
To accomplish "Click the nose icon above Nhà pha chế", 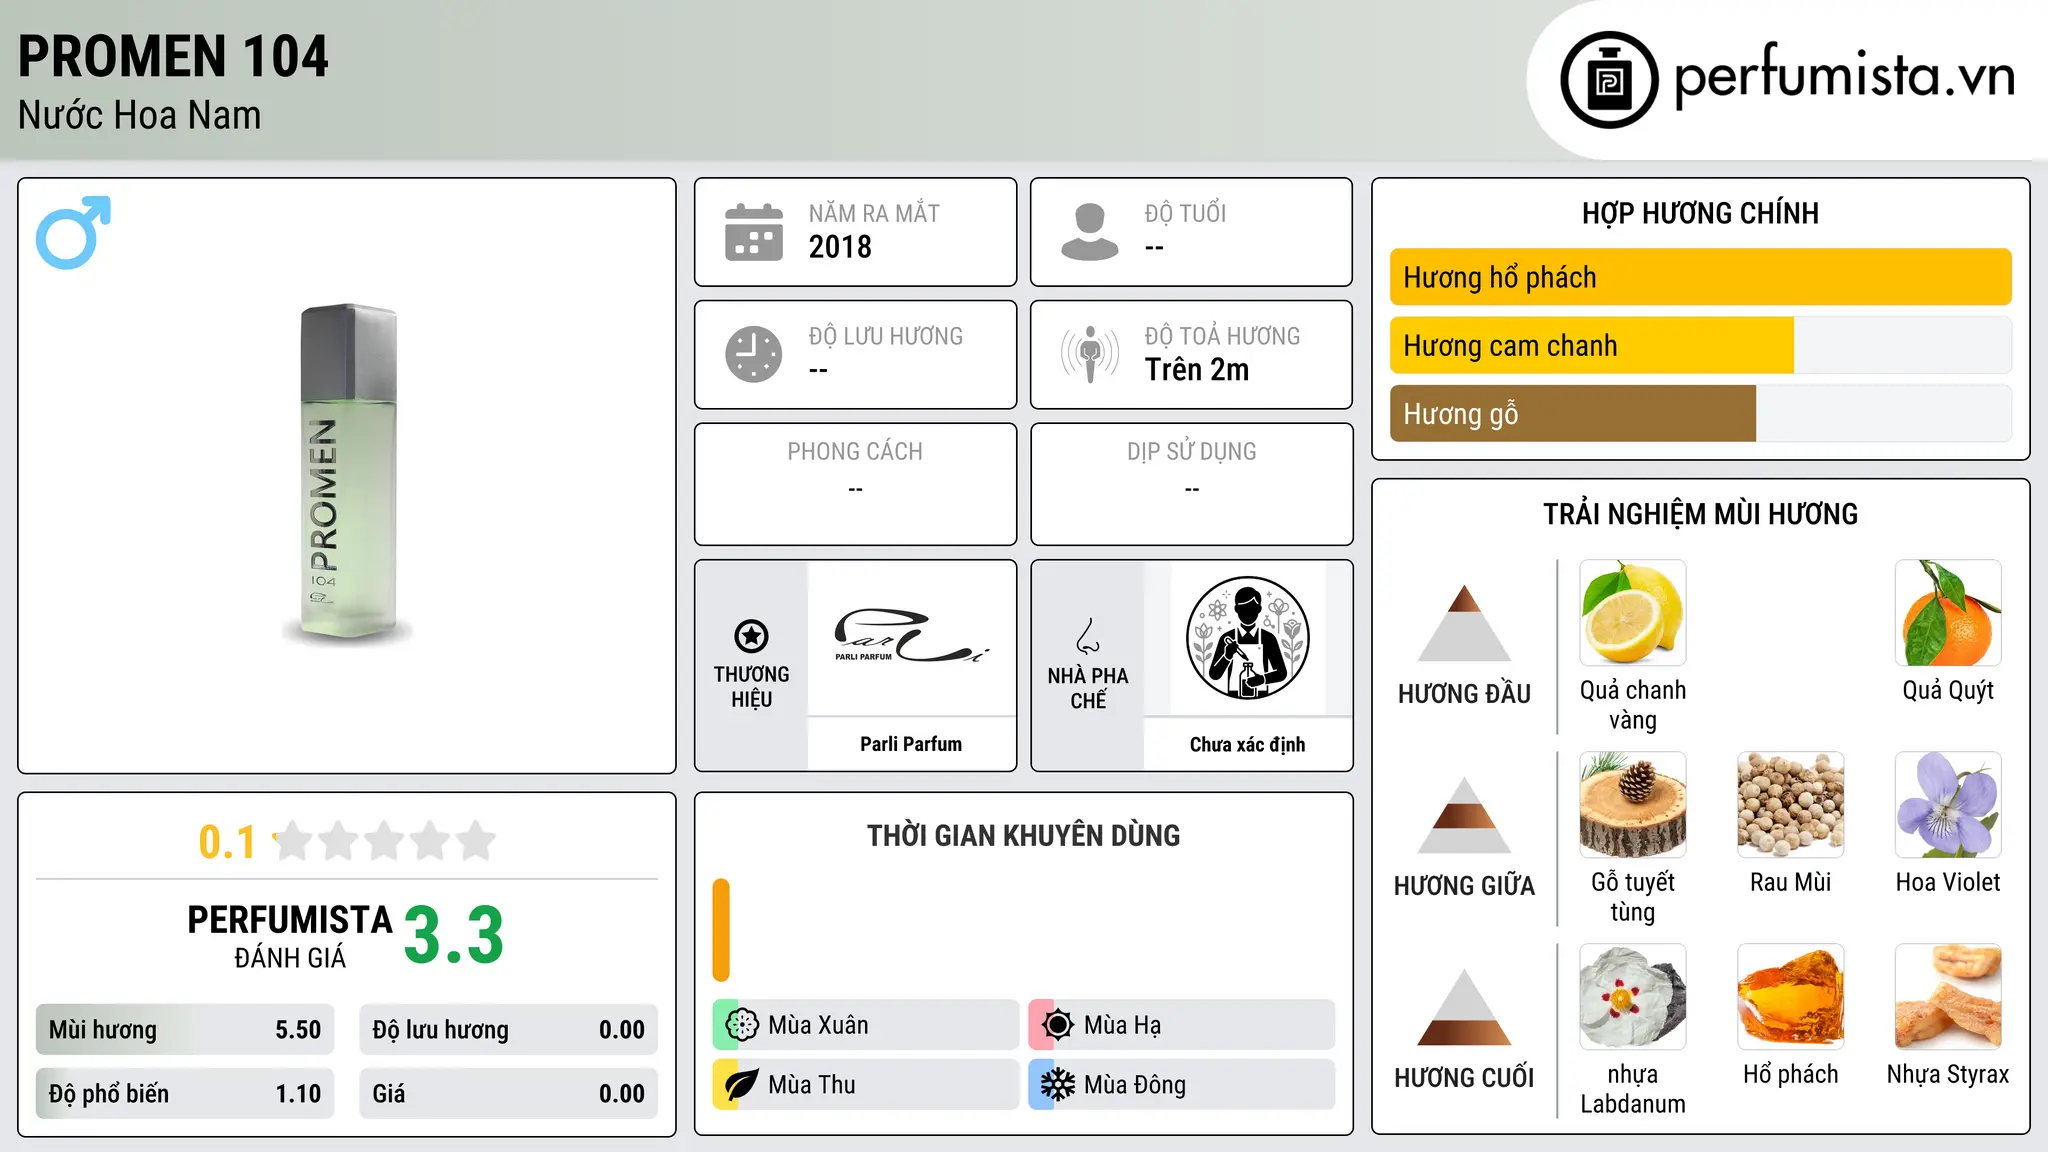I will click(1088, 636).
